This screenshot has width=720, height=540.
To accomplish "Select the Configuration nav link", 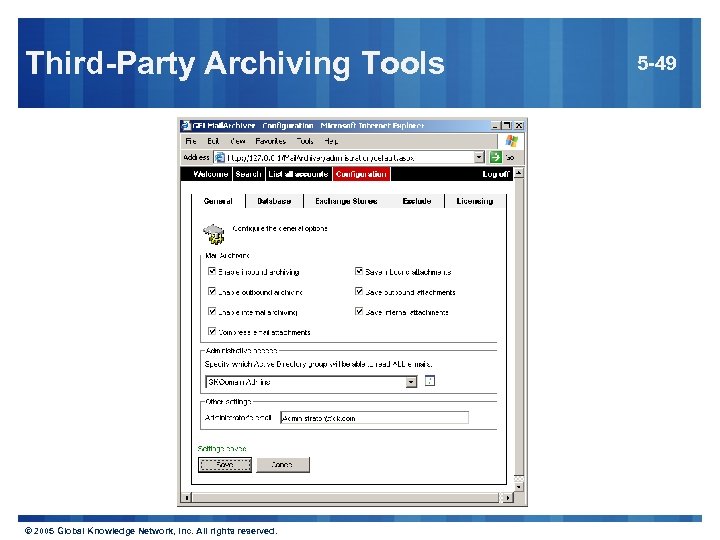I will 361,174.
